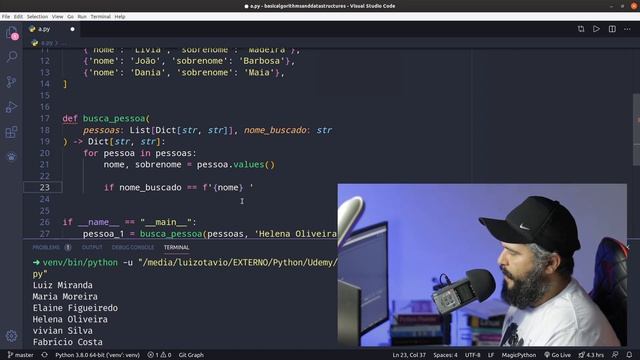Open the Terminal menu

coord(100,17)
